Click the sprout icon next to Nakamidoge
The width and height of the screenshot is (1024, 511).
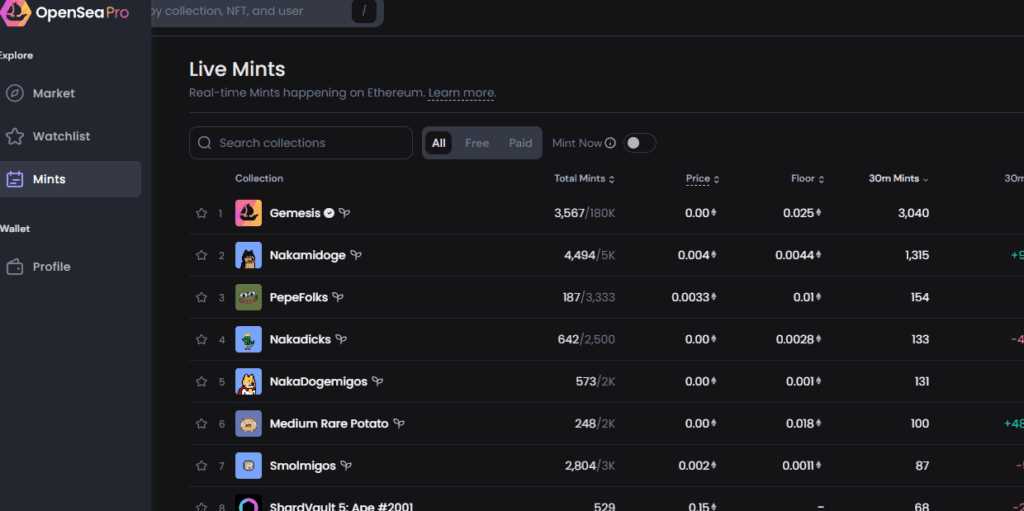[x=356, y=255]
